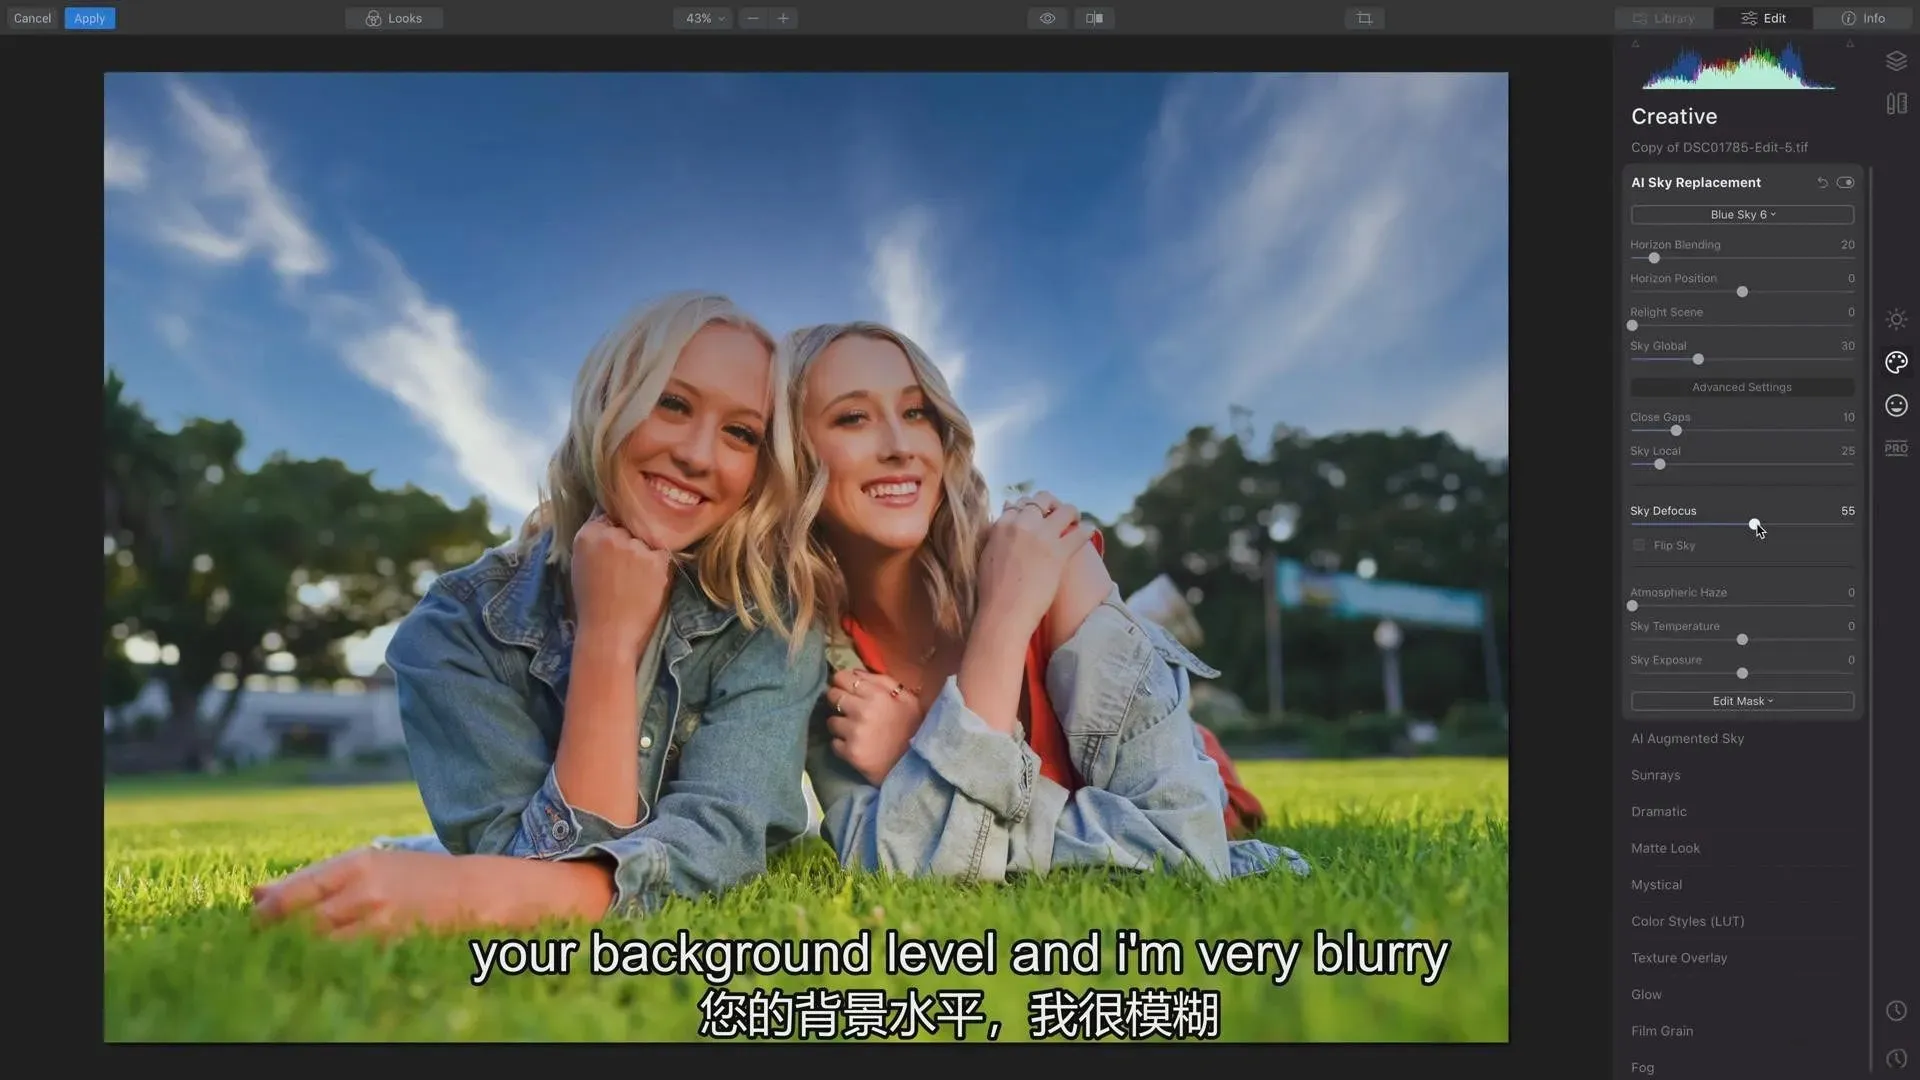Open the Canvas tools icon

click(x=1896, y=104)
